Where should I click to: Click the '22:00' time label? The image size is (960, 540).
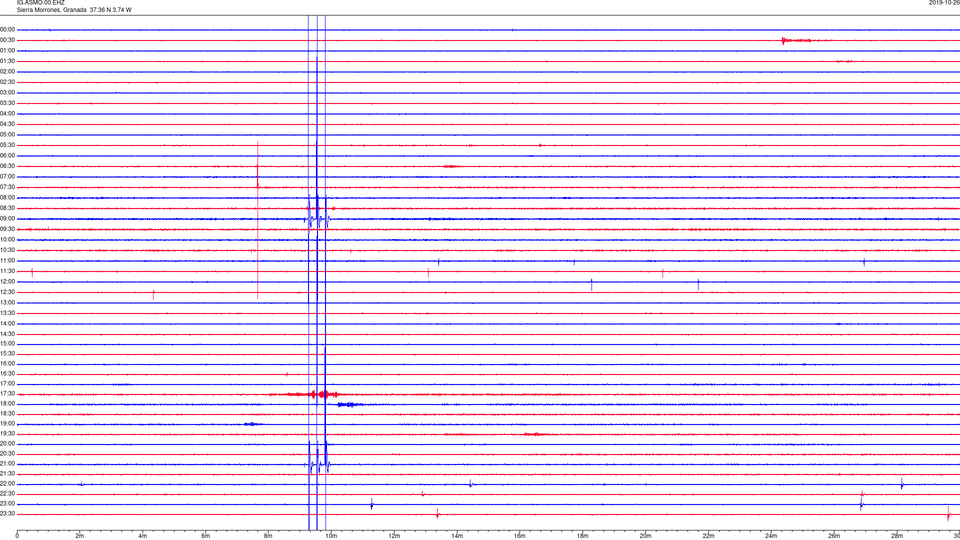(8, 484)
